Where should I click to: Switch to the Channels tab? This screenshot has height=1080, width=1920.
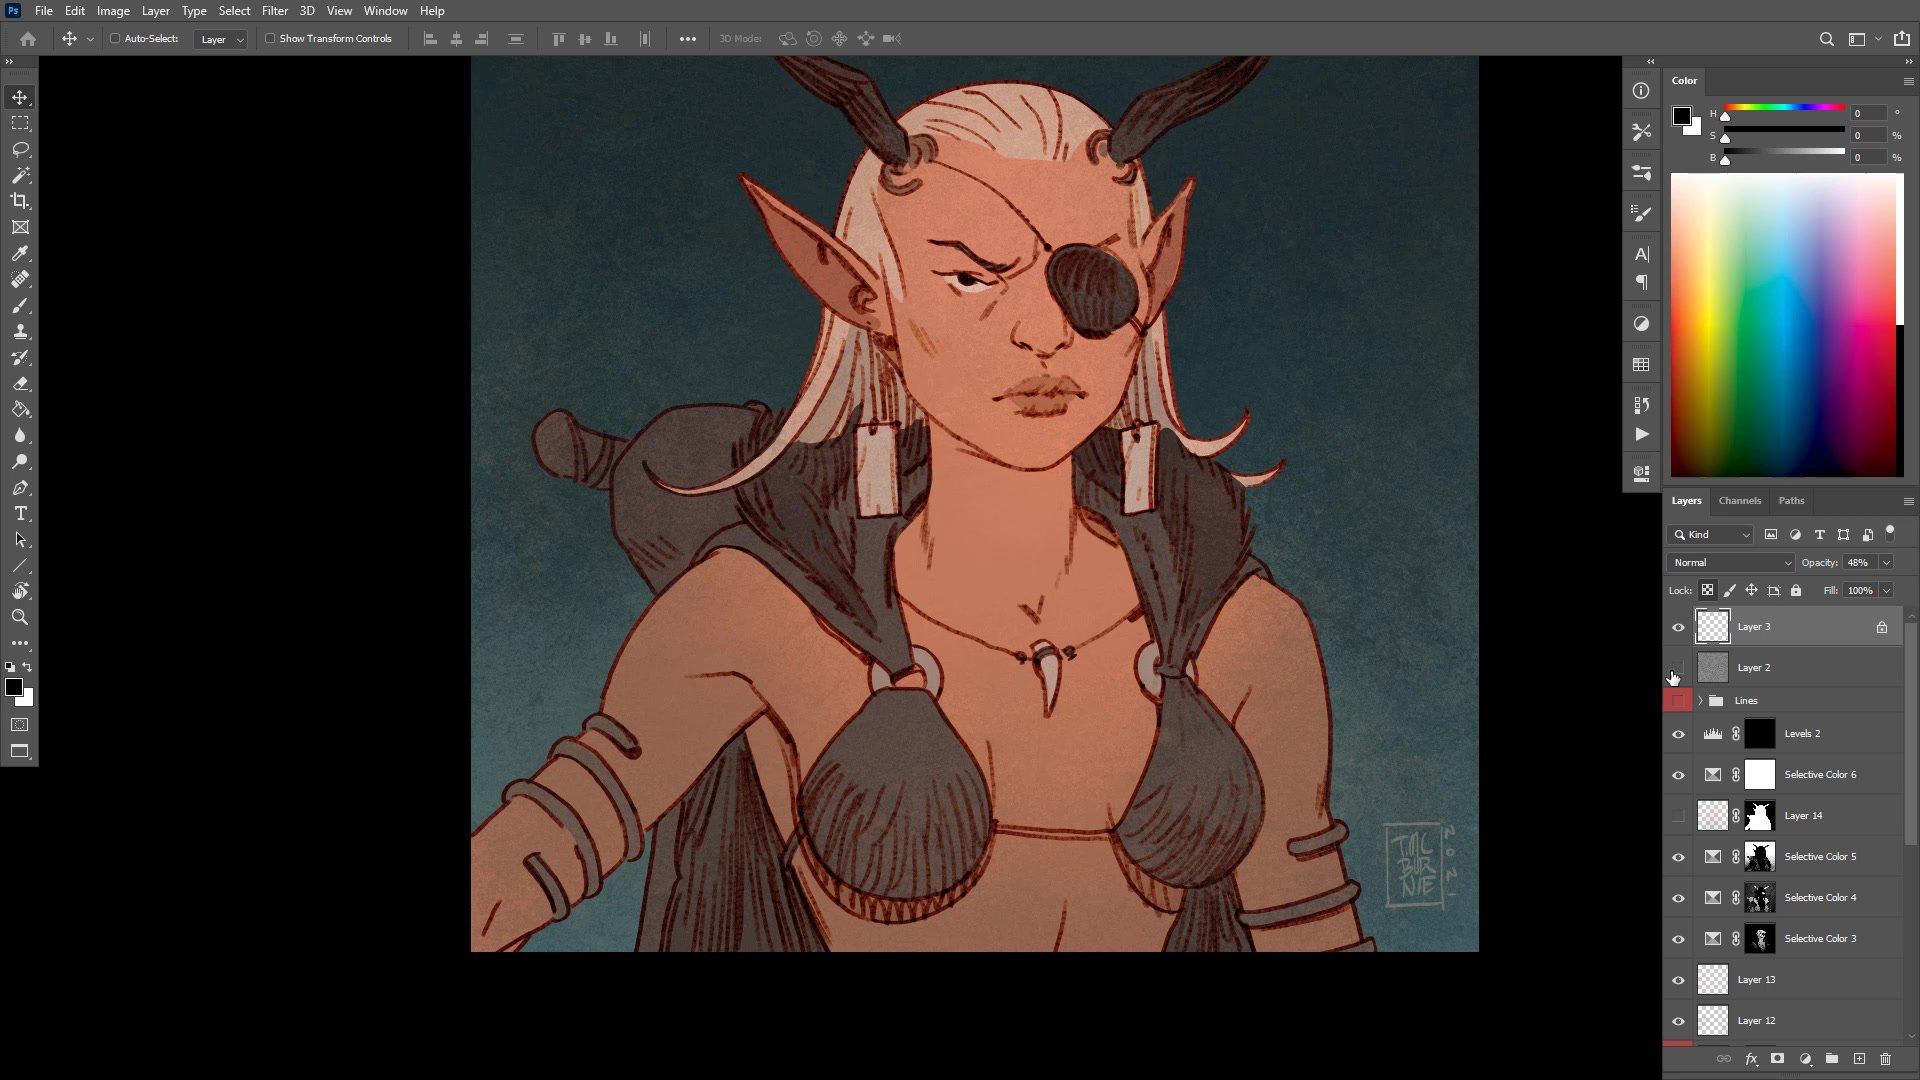pos(1739,501)
